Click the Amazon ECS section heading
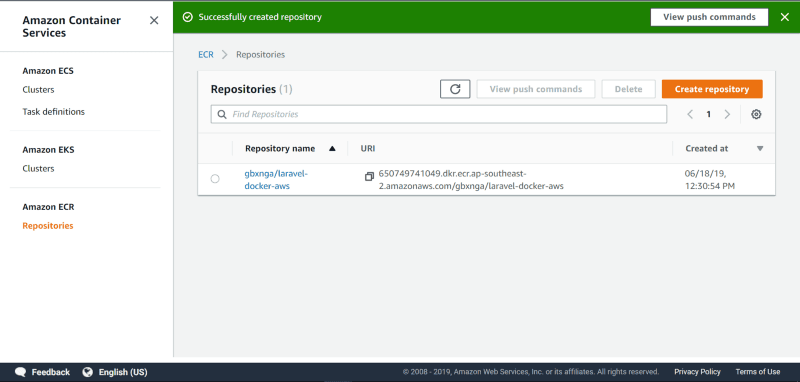 coord(48,71)
